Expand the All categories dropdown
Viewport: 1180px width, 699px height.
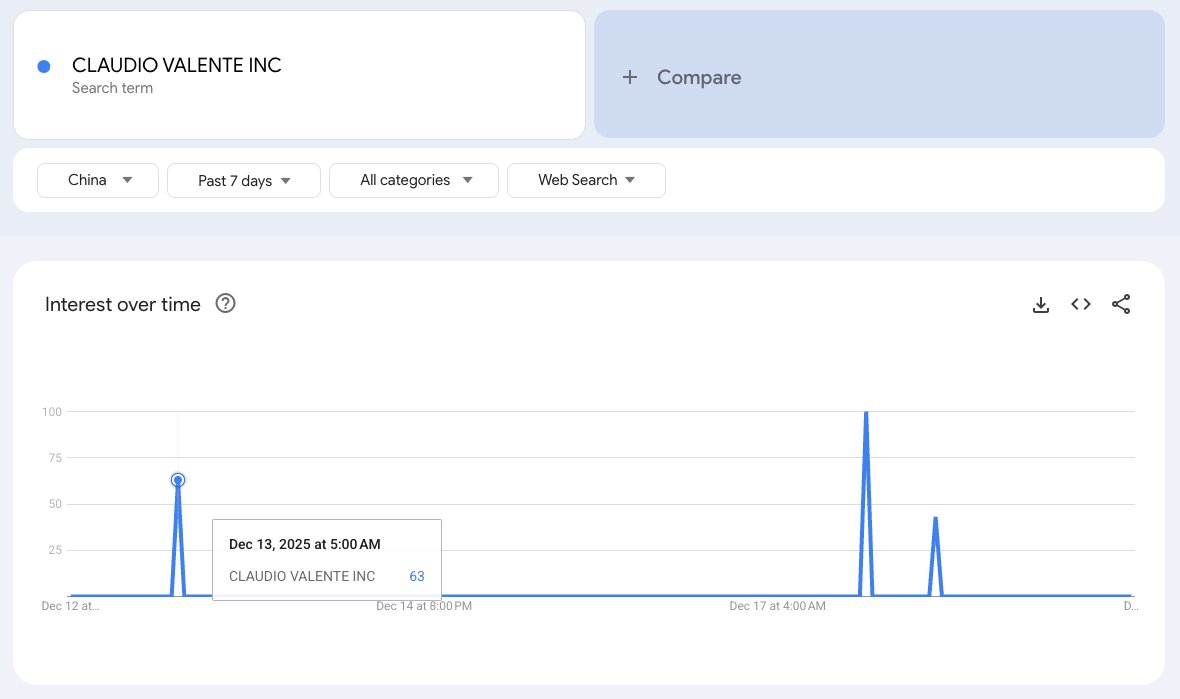point(413,180)
